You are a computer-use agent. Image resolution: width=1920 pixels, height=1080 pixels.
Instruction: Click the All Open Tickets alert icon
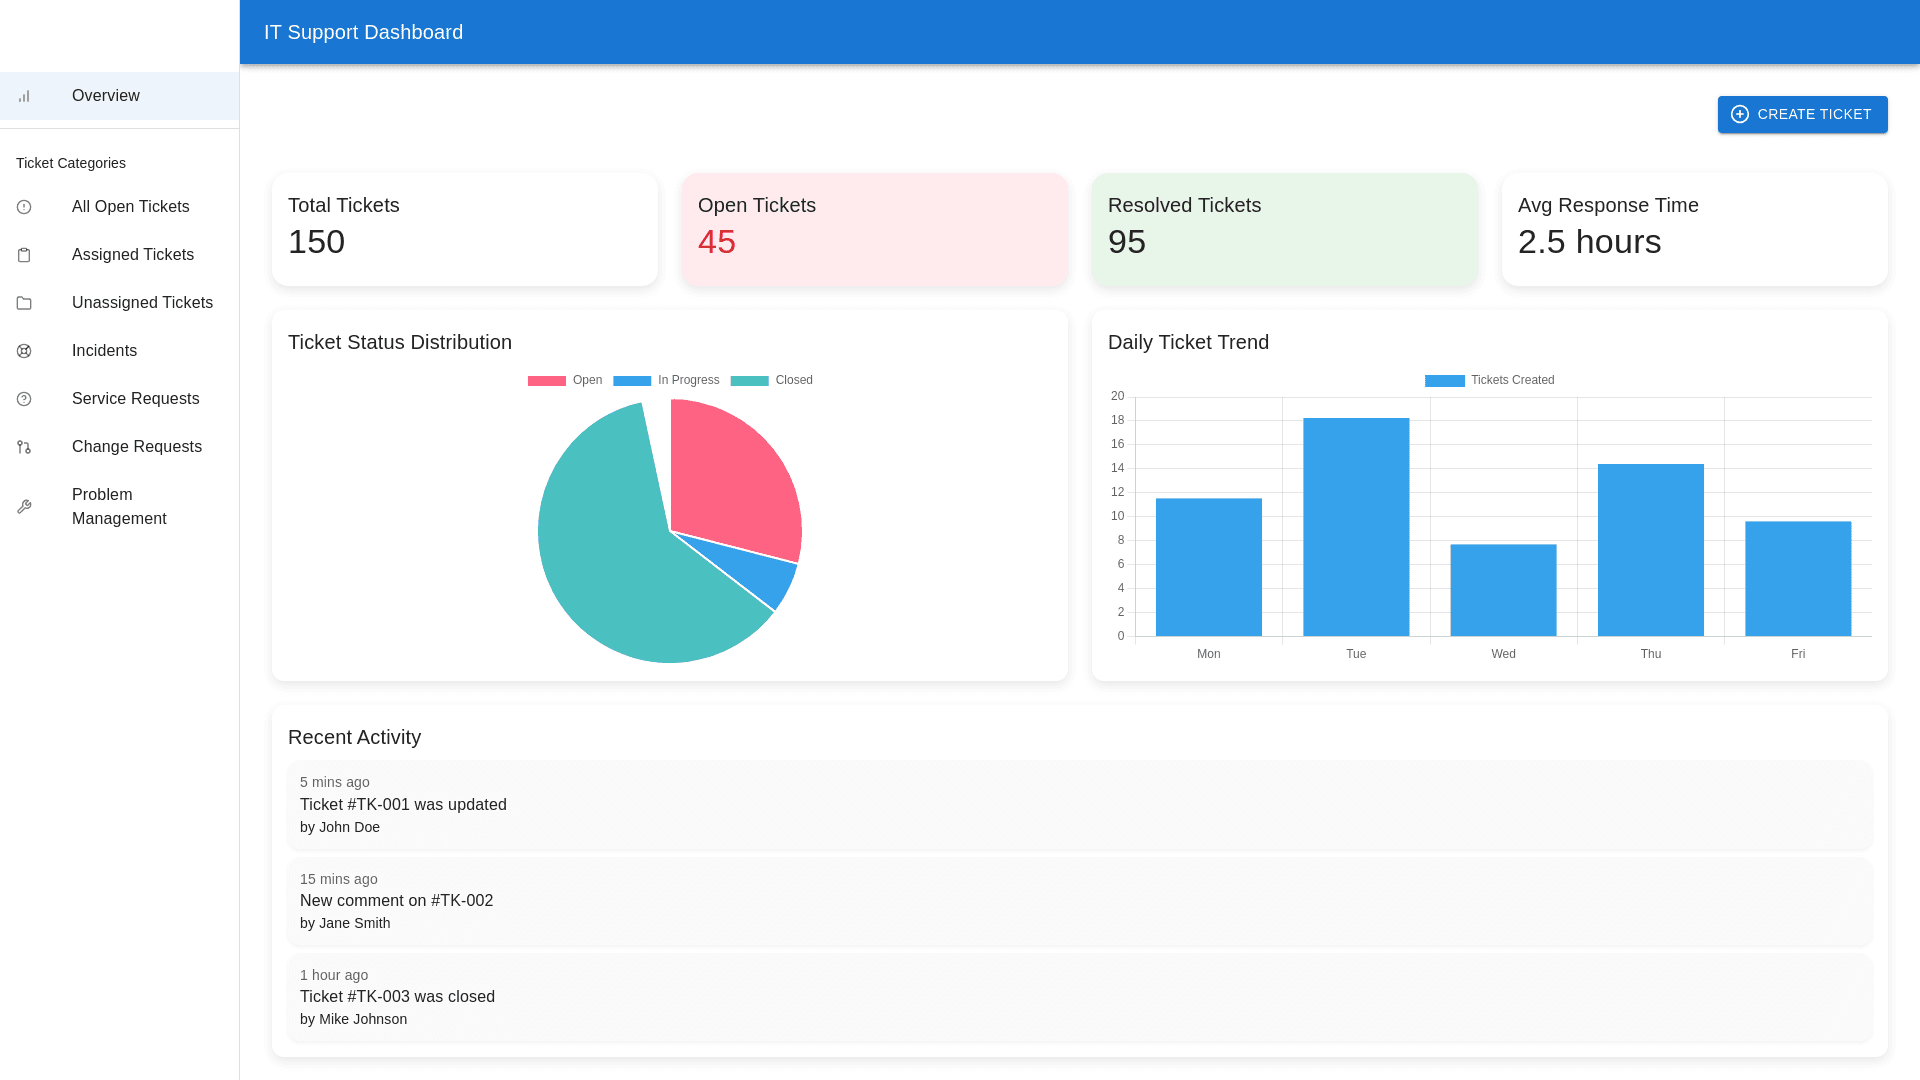pos(24,207)
